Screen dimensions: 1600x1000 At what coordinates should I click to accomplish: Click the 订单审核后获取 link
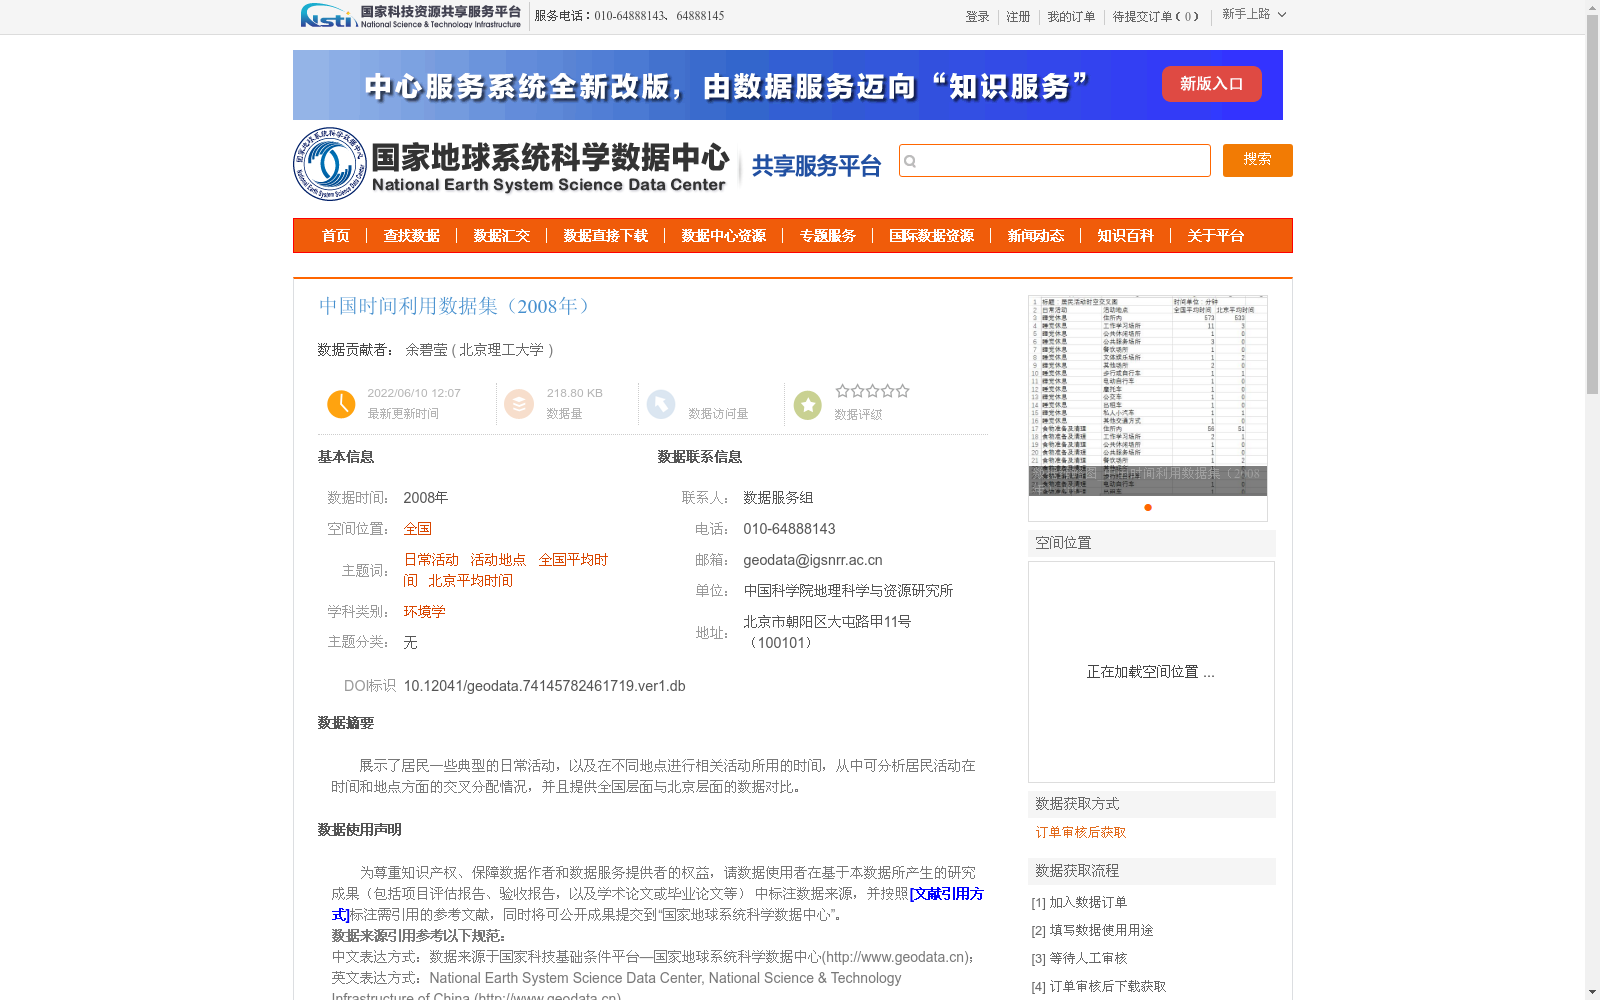pyautogui.click(x=1081, y=832)
